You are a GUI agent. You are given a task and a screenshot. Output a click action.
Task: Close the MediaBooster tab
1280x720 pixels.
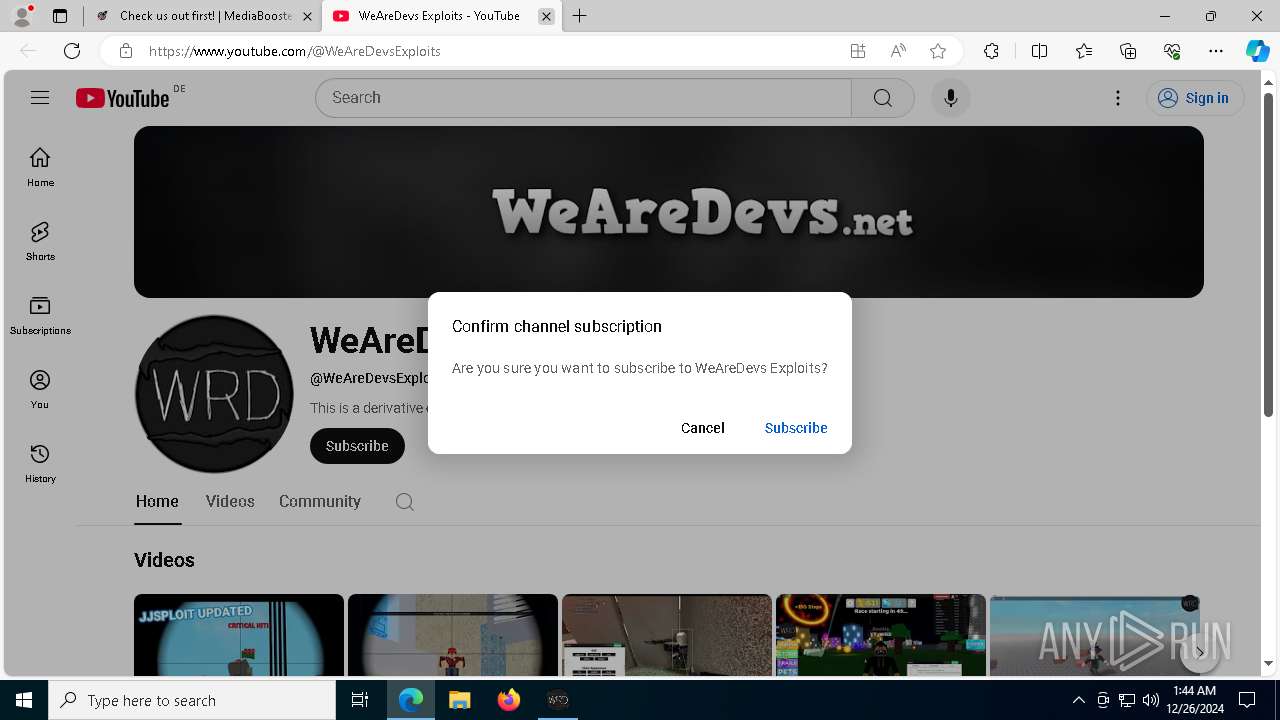click(x=307, y=16)
